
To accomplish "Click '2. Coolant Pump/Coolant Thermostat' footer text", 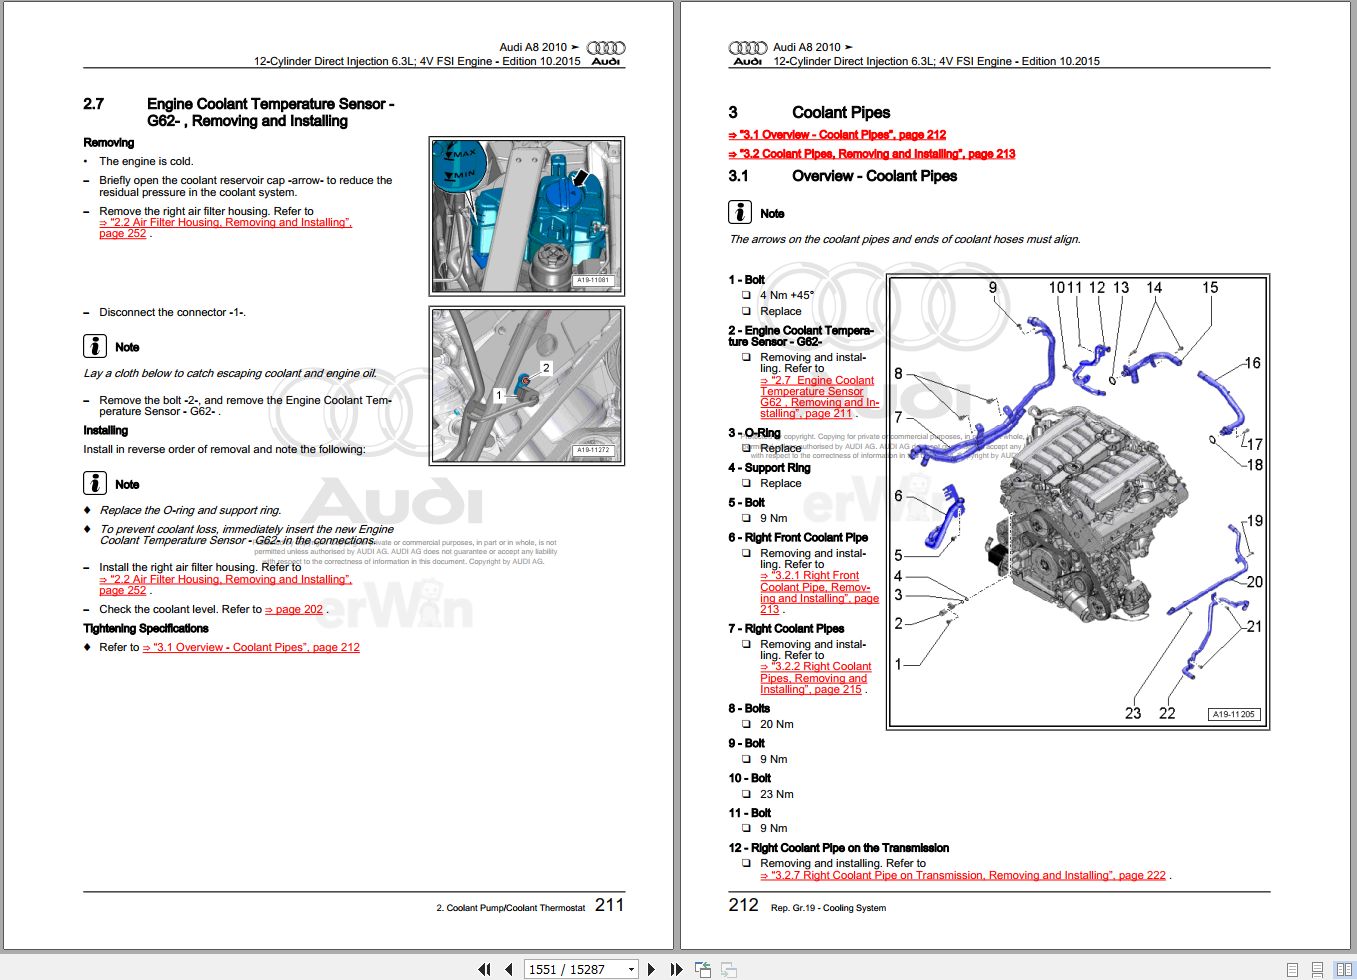I will pos(511,908).
